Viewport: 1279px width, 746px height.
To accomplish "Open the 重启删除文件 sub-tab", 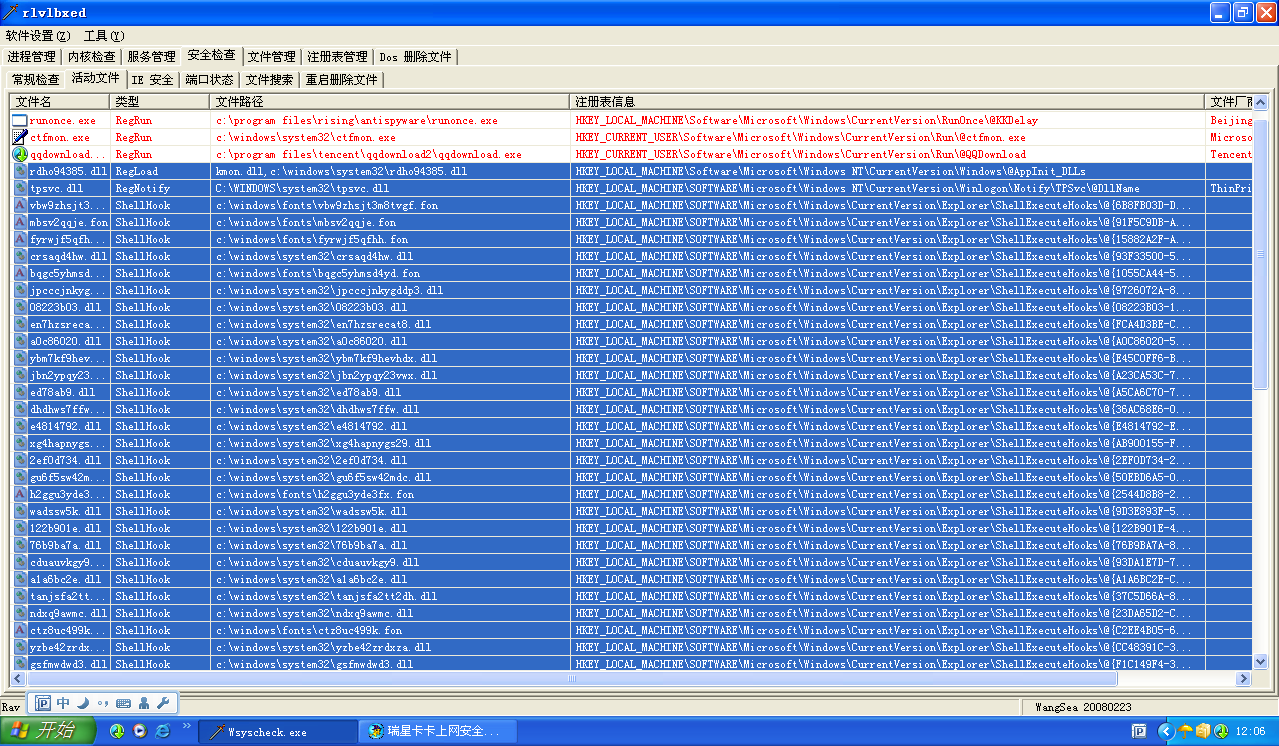I will (x=341, y=79).
